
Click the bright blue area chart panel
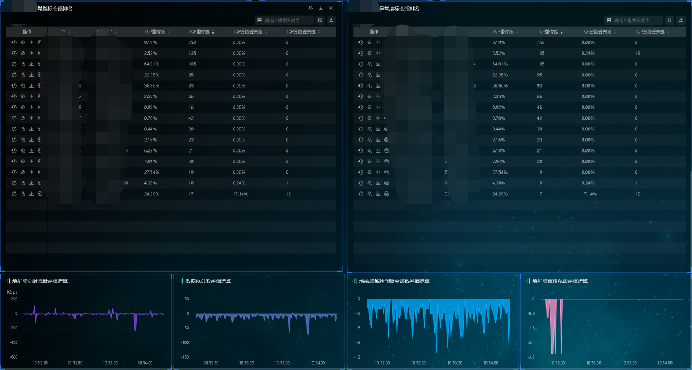point(433,321)
